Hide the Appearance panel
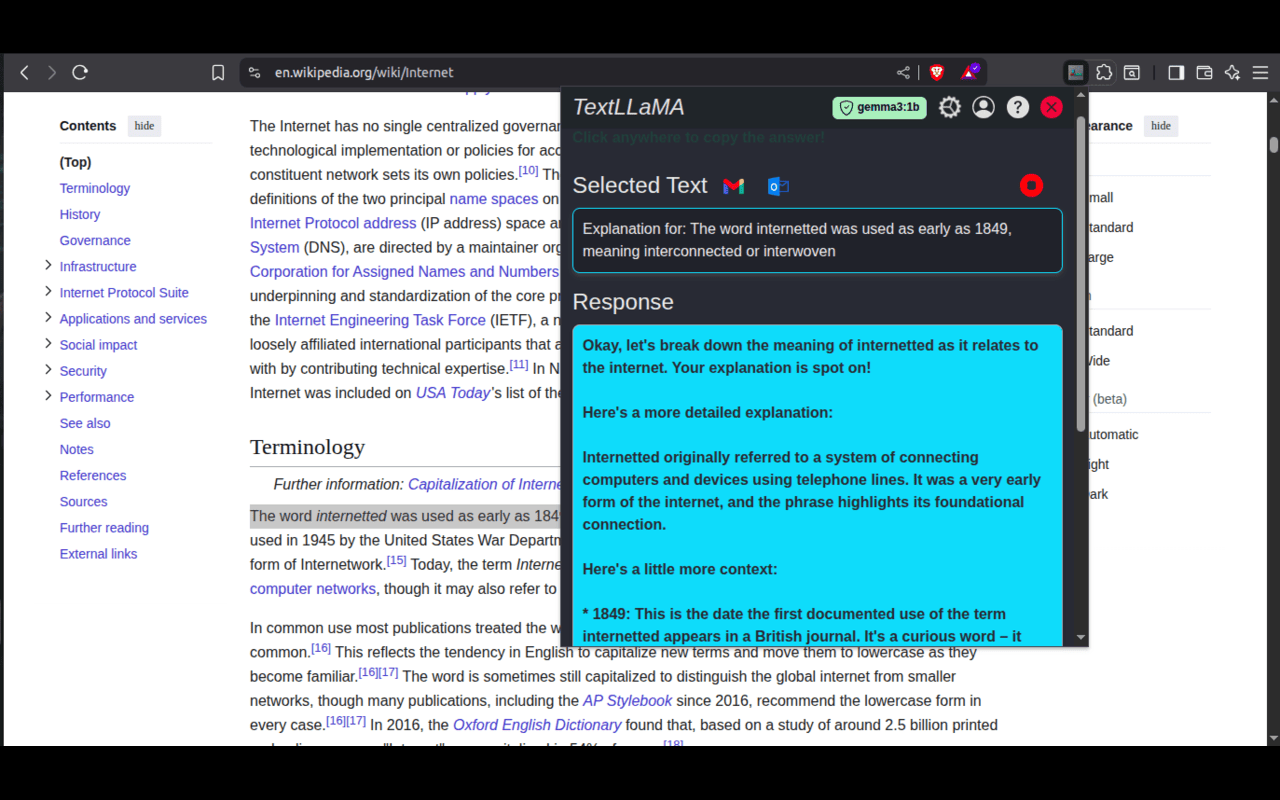This screenshot has height=800, width=1280. click(1161, 126)
